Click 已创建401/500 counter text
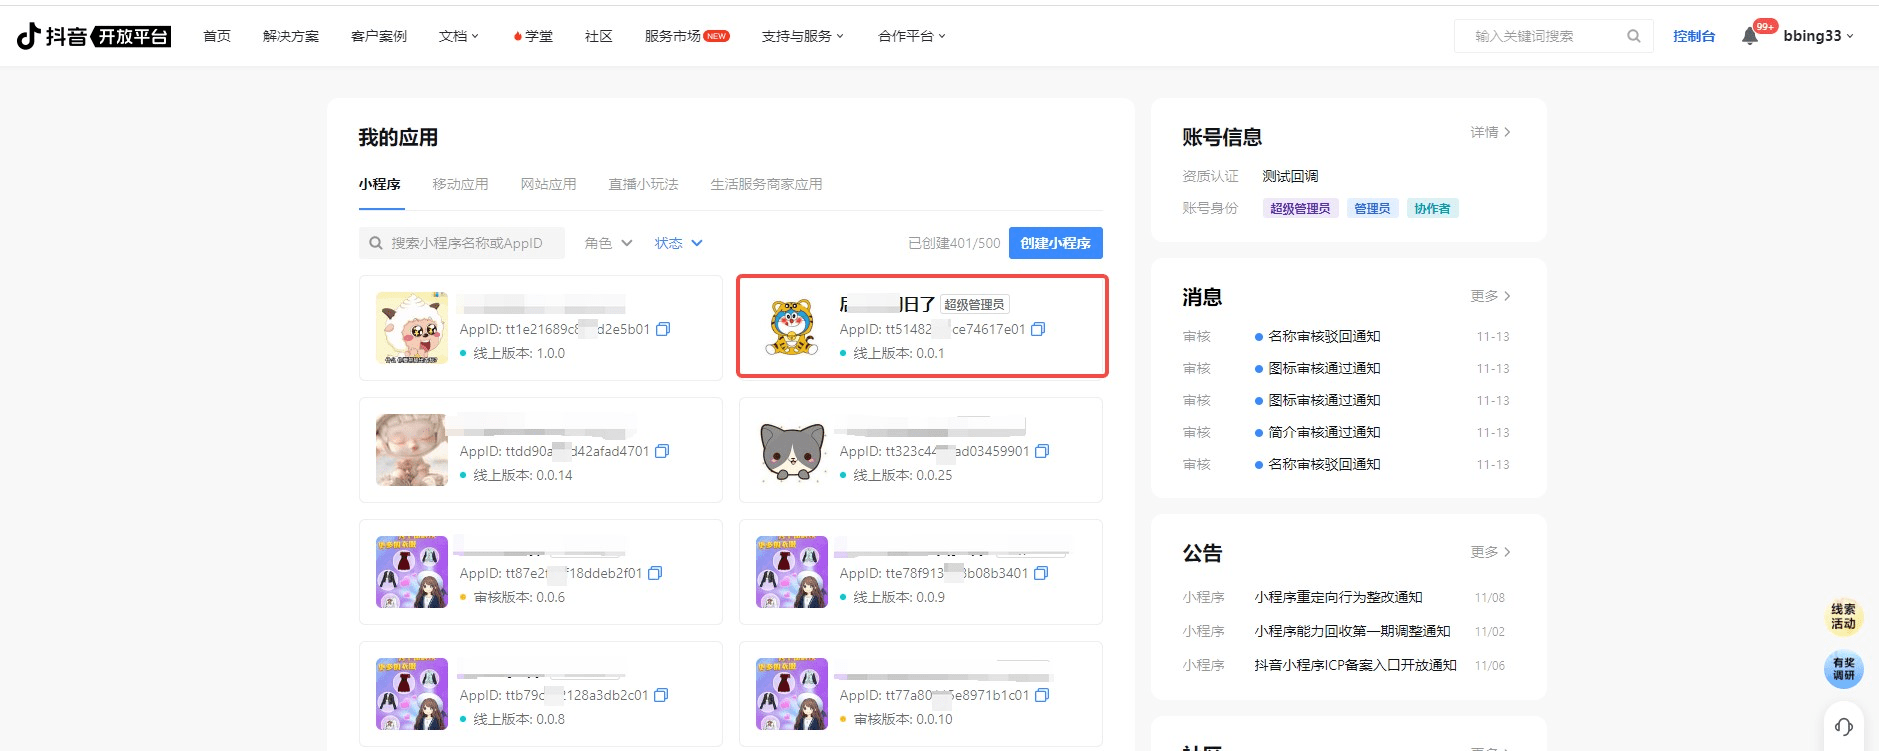 (954, 243)
